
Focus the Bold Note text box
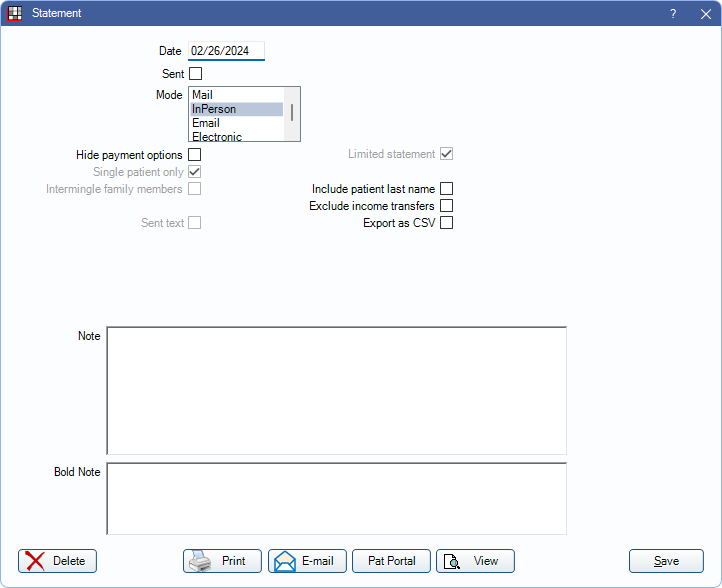pyautogui.click(x=336, y=498)
